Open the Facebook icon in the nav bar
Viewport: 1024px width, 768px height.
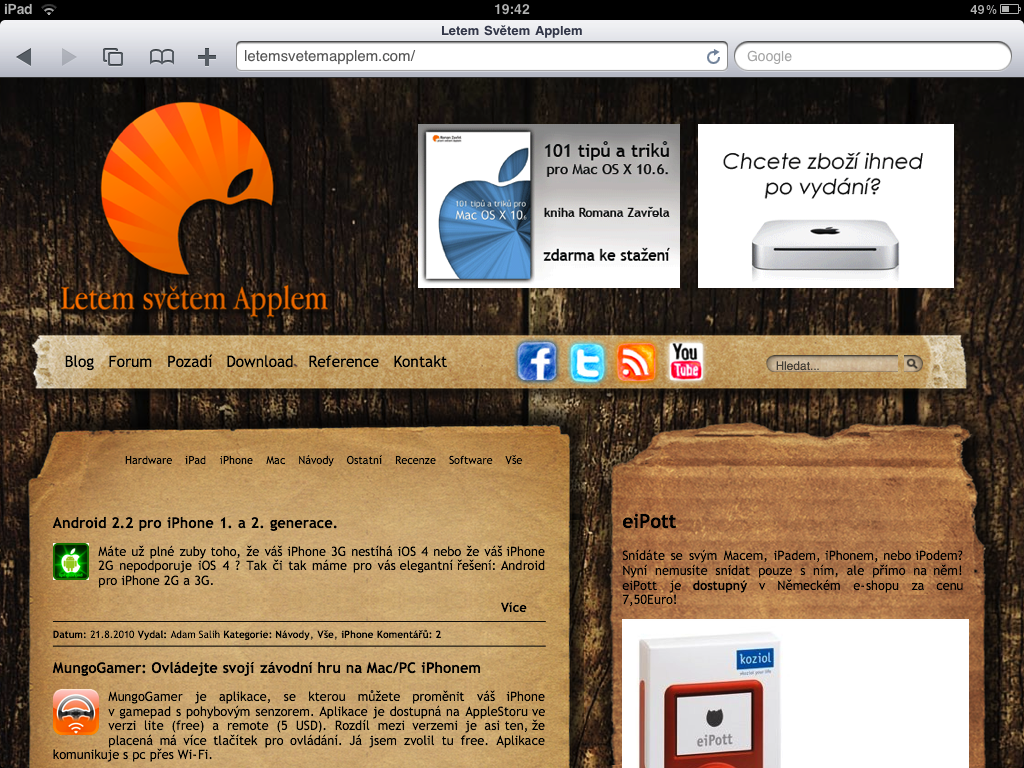tap(537, 361)
